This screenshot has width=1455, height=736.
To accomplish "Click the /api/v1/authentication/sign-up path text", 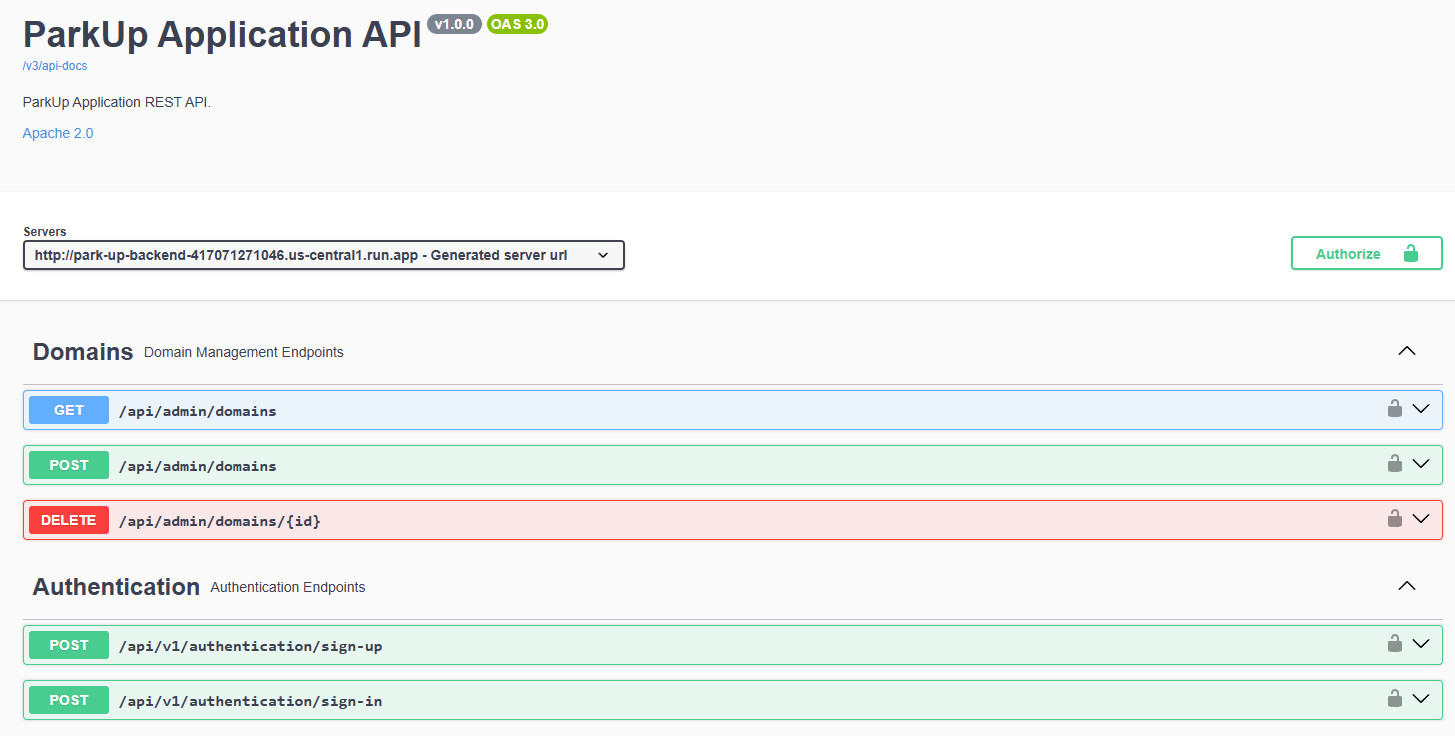I will (251, 646).
